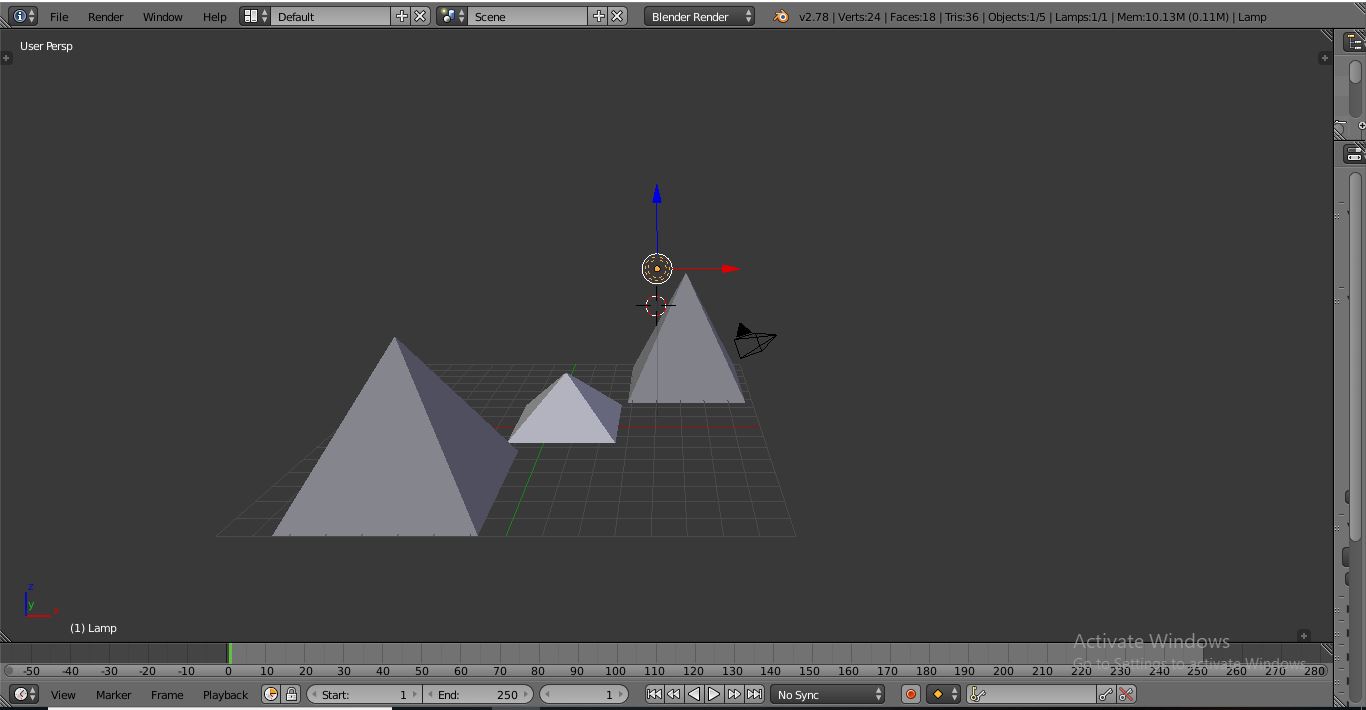Image resolution: width=1366 pixels, height=710 pixels.
Task: Open the timeline View menu
Action: (63, 695)
